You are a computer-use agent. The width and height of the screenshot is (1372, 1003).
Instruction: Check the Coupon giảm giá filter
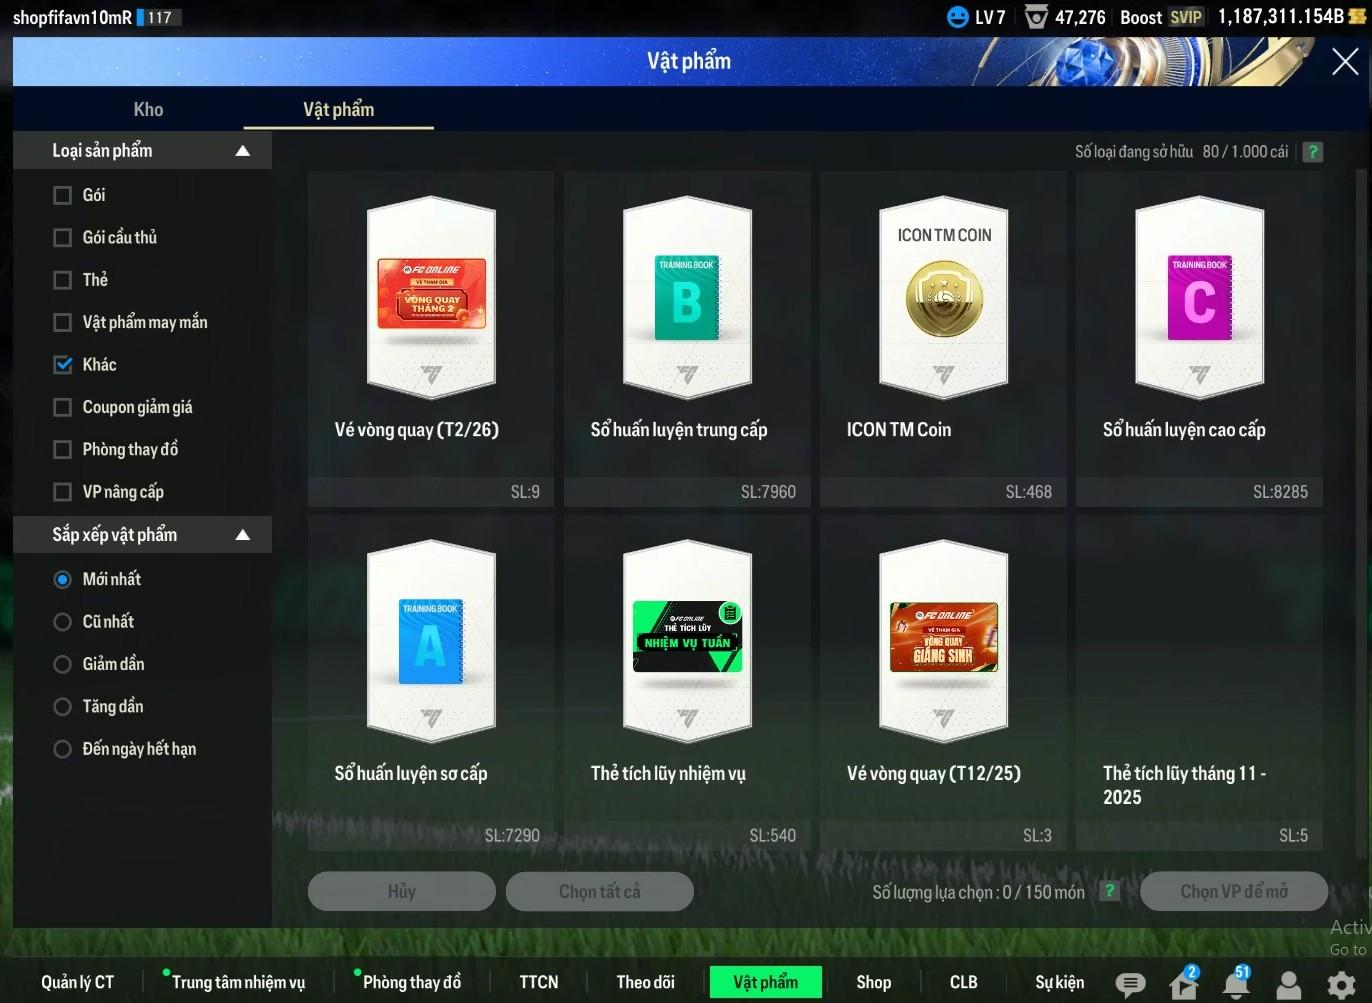click(63, 407)
